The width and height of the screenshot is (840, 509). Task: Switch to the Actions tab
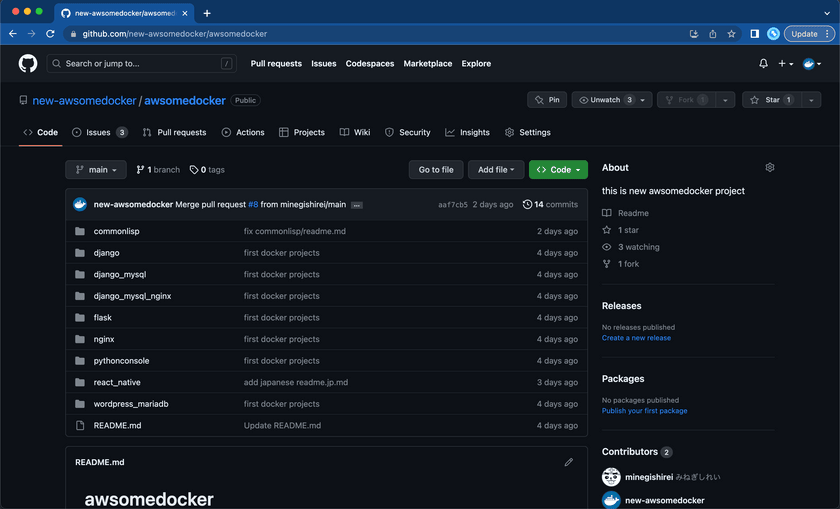click(243, 132)
